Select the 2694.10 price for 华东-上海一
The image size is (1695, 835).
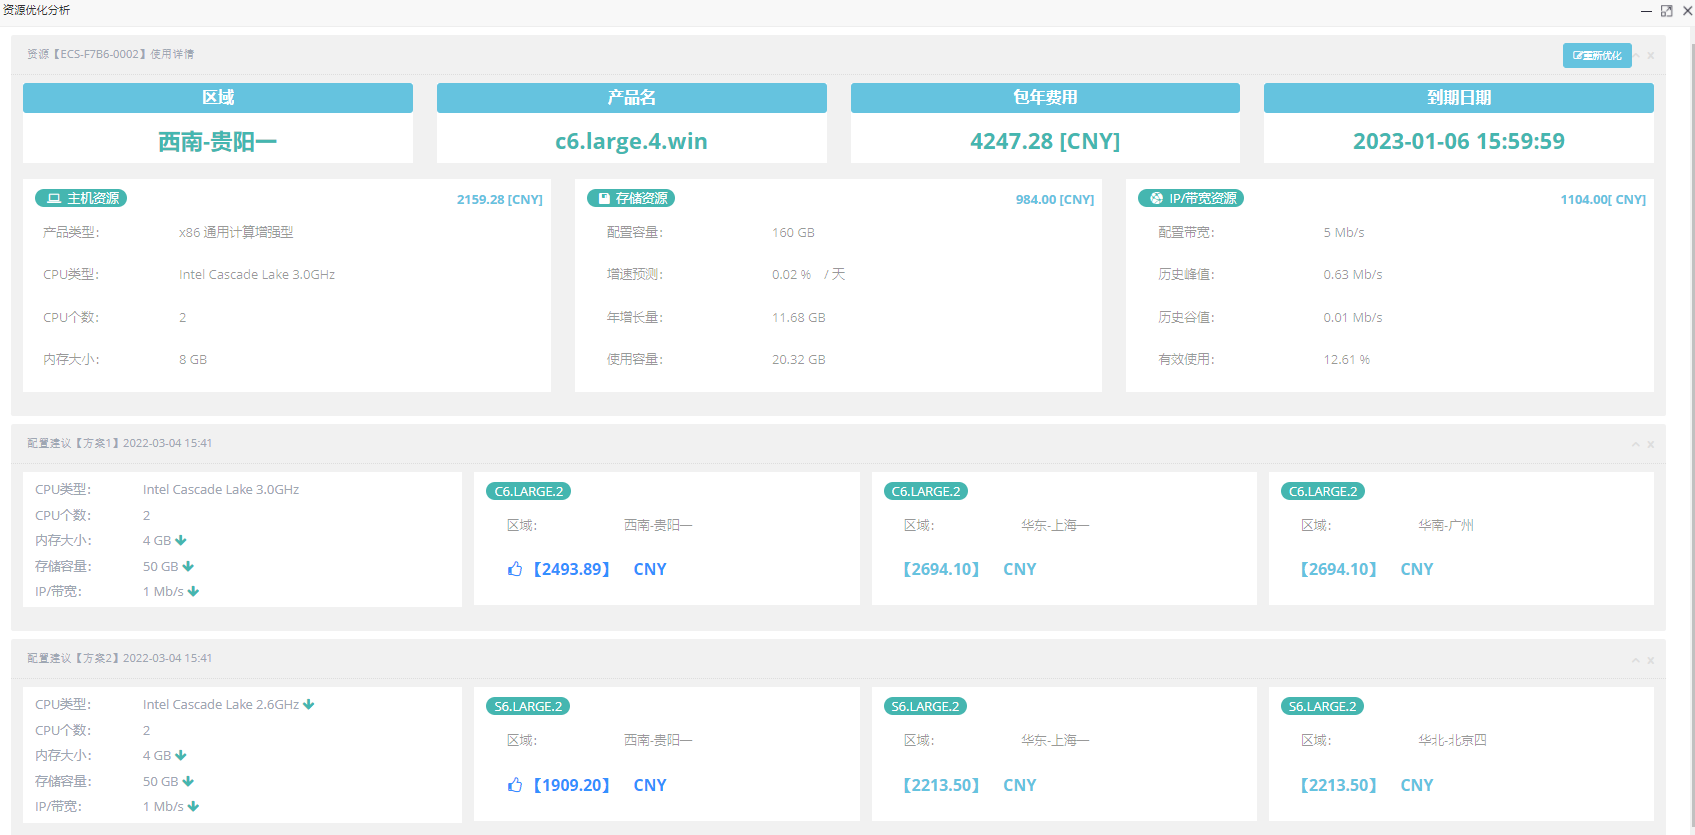click(941, 569)
